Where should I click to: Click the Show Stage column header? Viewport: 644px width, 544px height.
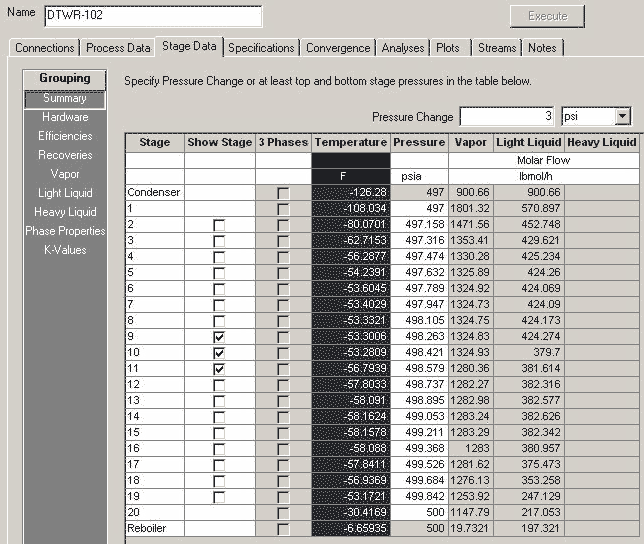[220, 142]
